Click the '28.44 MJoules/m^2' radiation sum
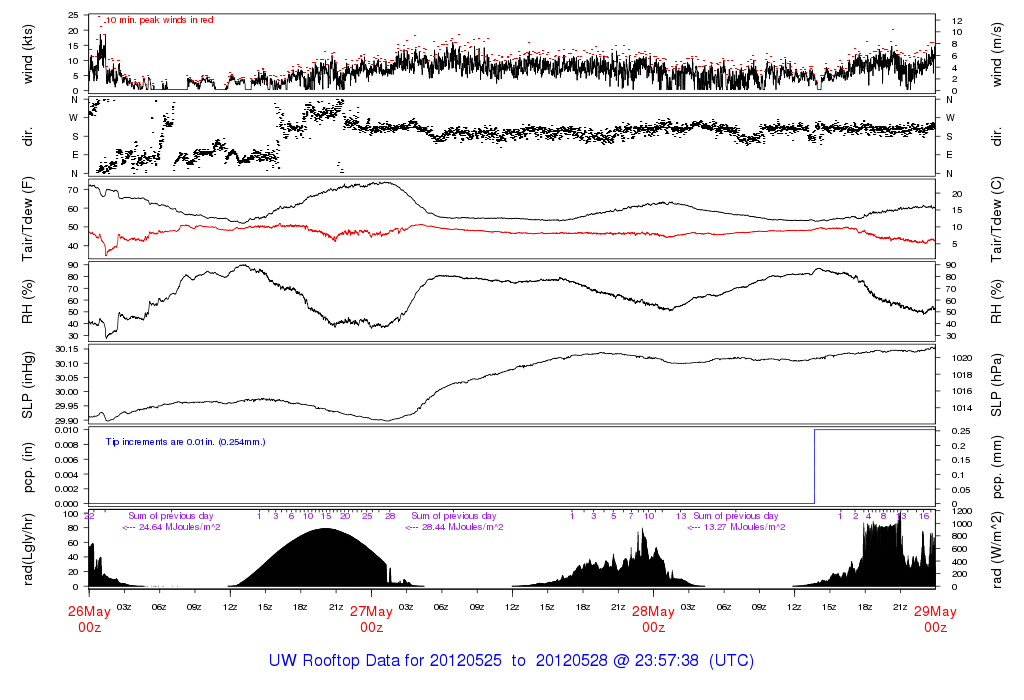This screenshot has height=700, width=1024. point(462,527)
